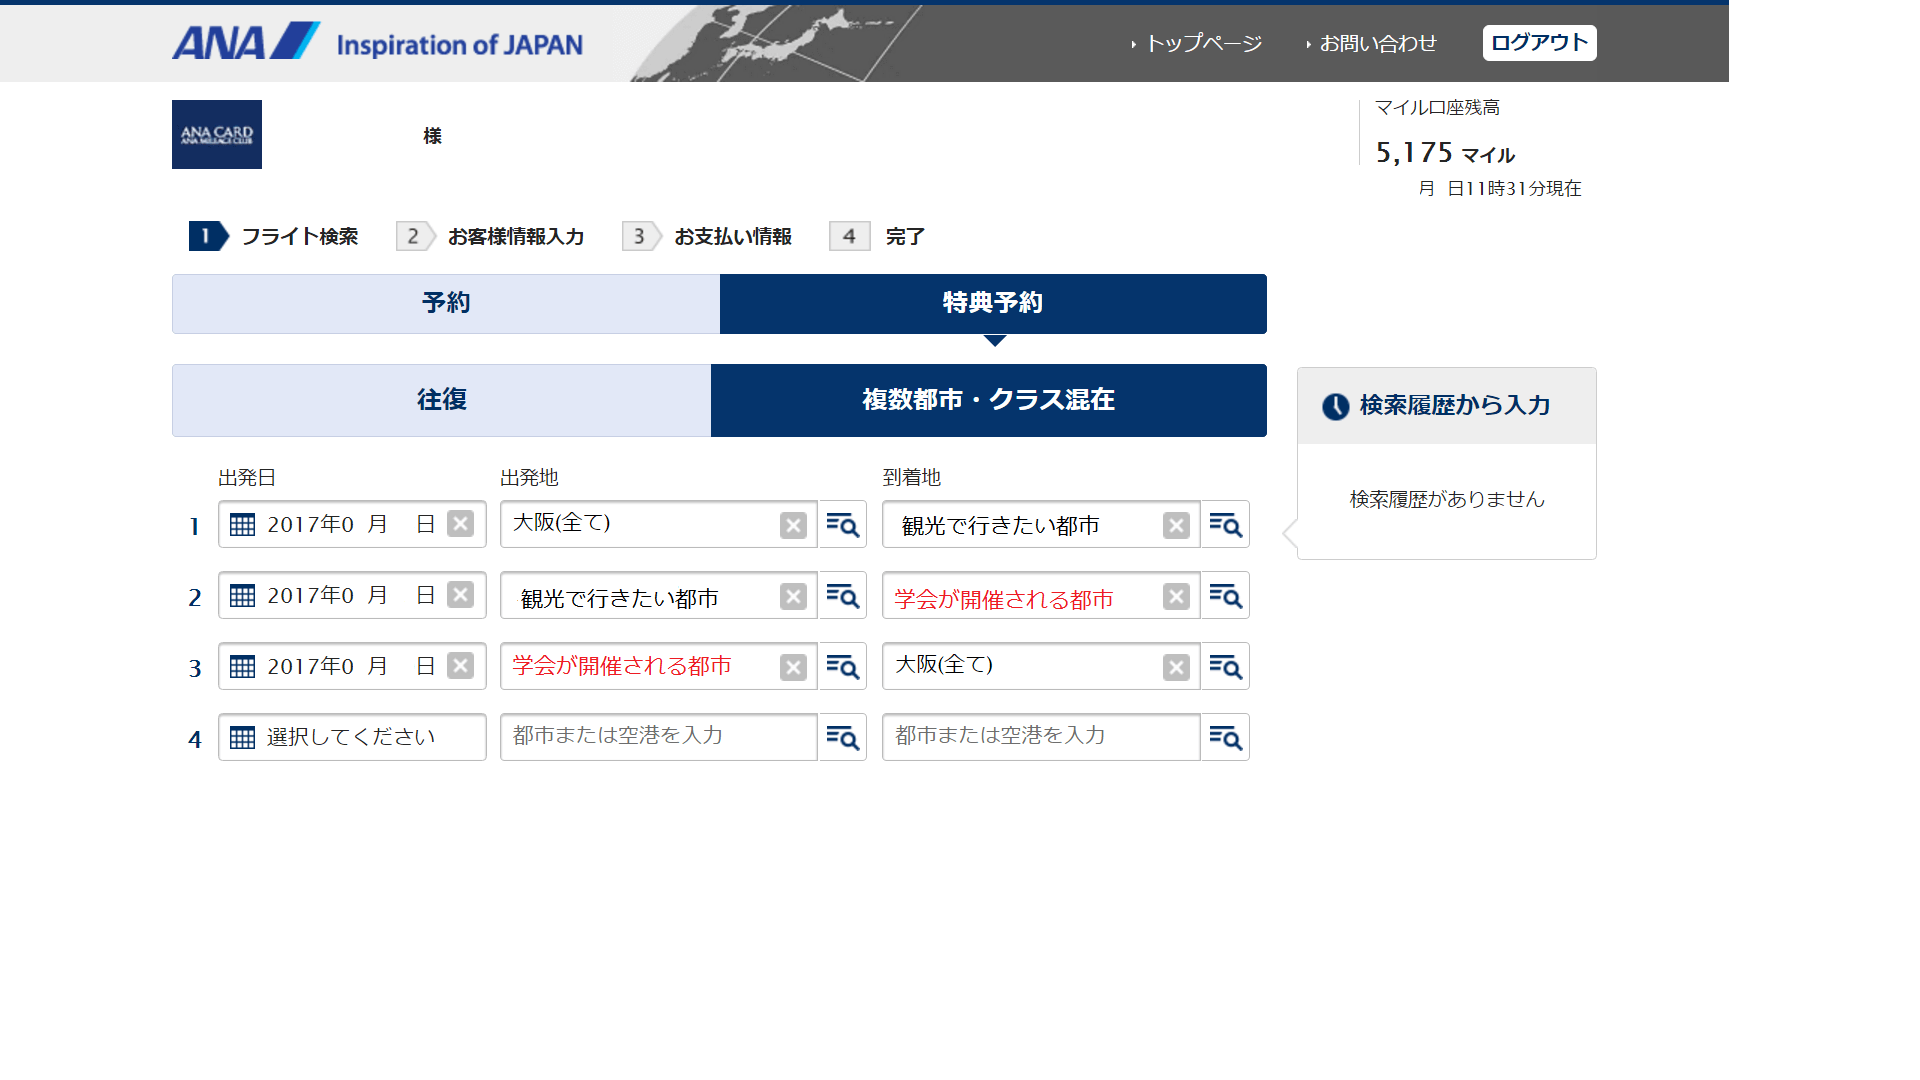Select 複数都市・クラス混在 tab
The image size is (1920, 1080).
[x=988, y=401]
